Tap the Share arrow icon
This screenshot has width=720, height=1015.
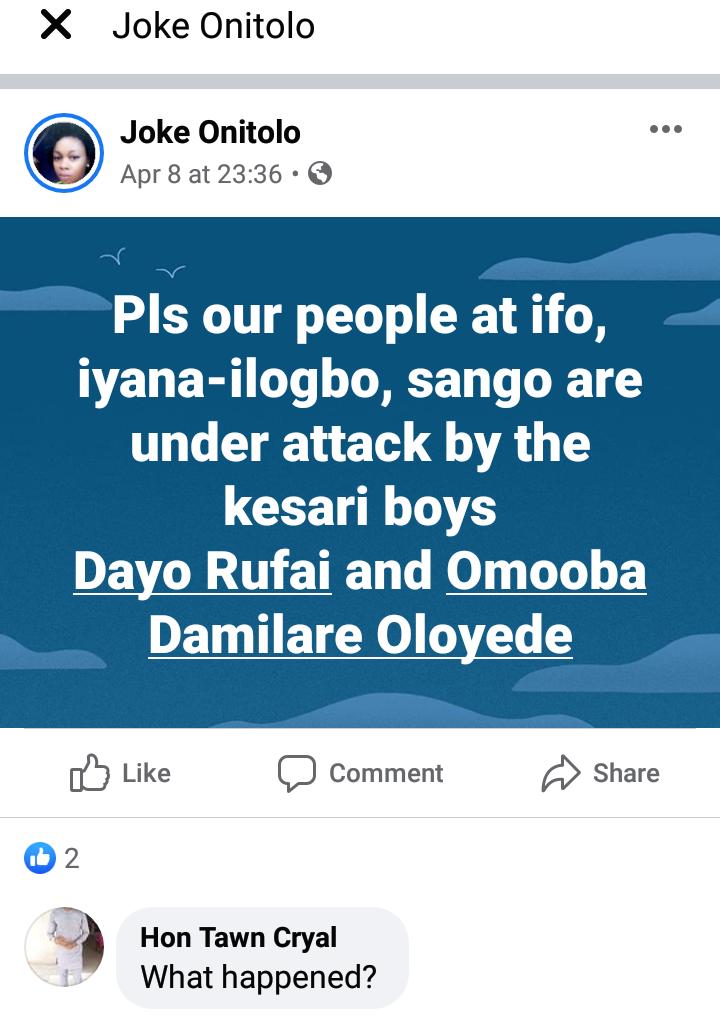(561, 773)
